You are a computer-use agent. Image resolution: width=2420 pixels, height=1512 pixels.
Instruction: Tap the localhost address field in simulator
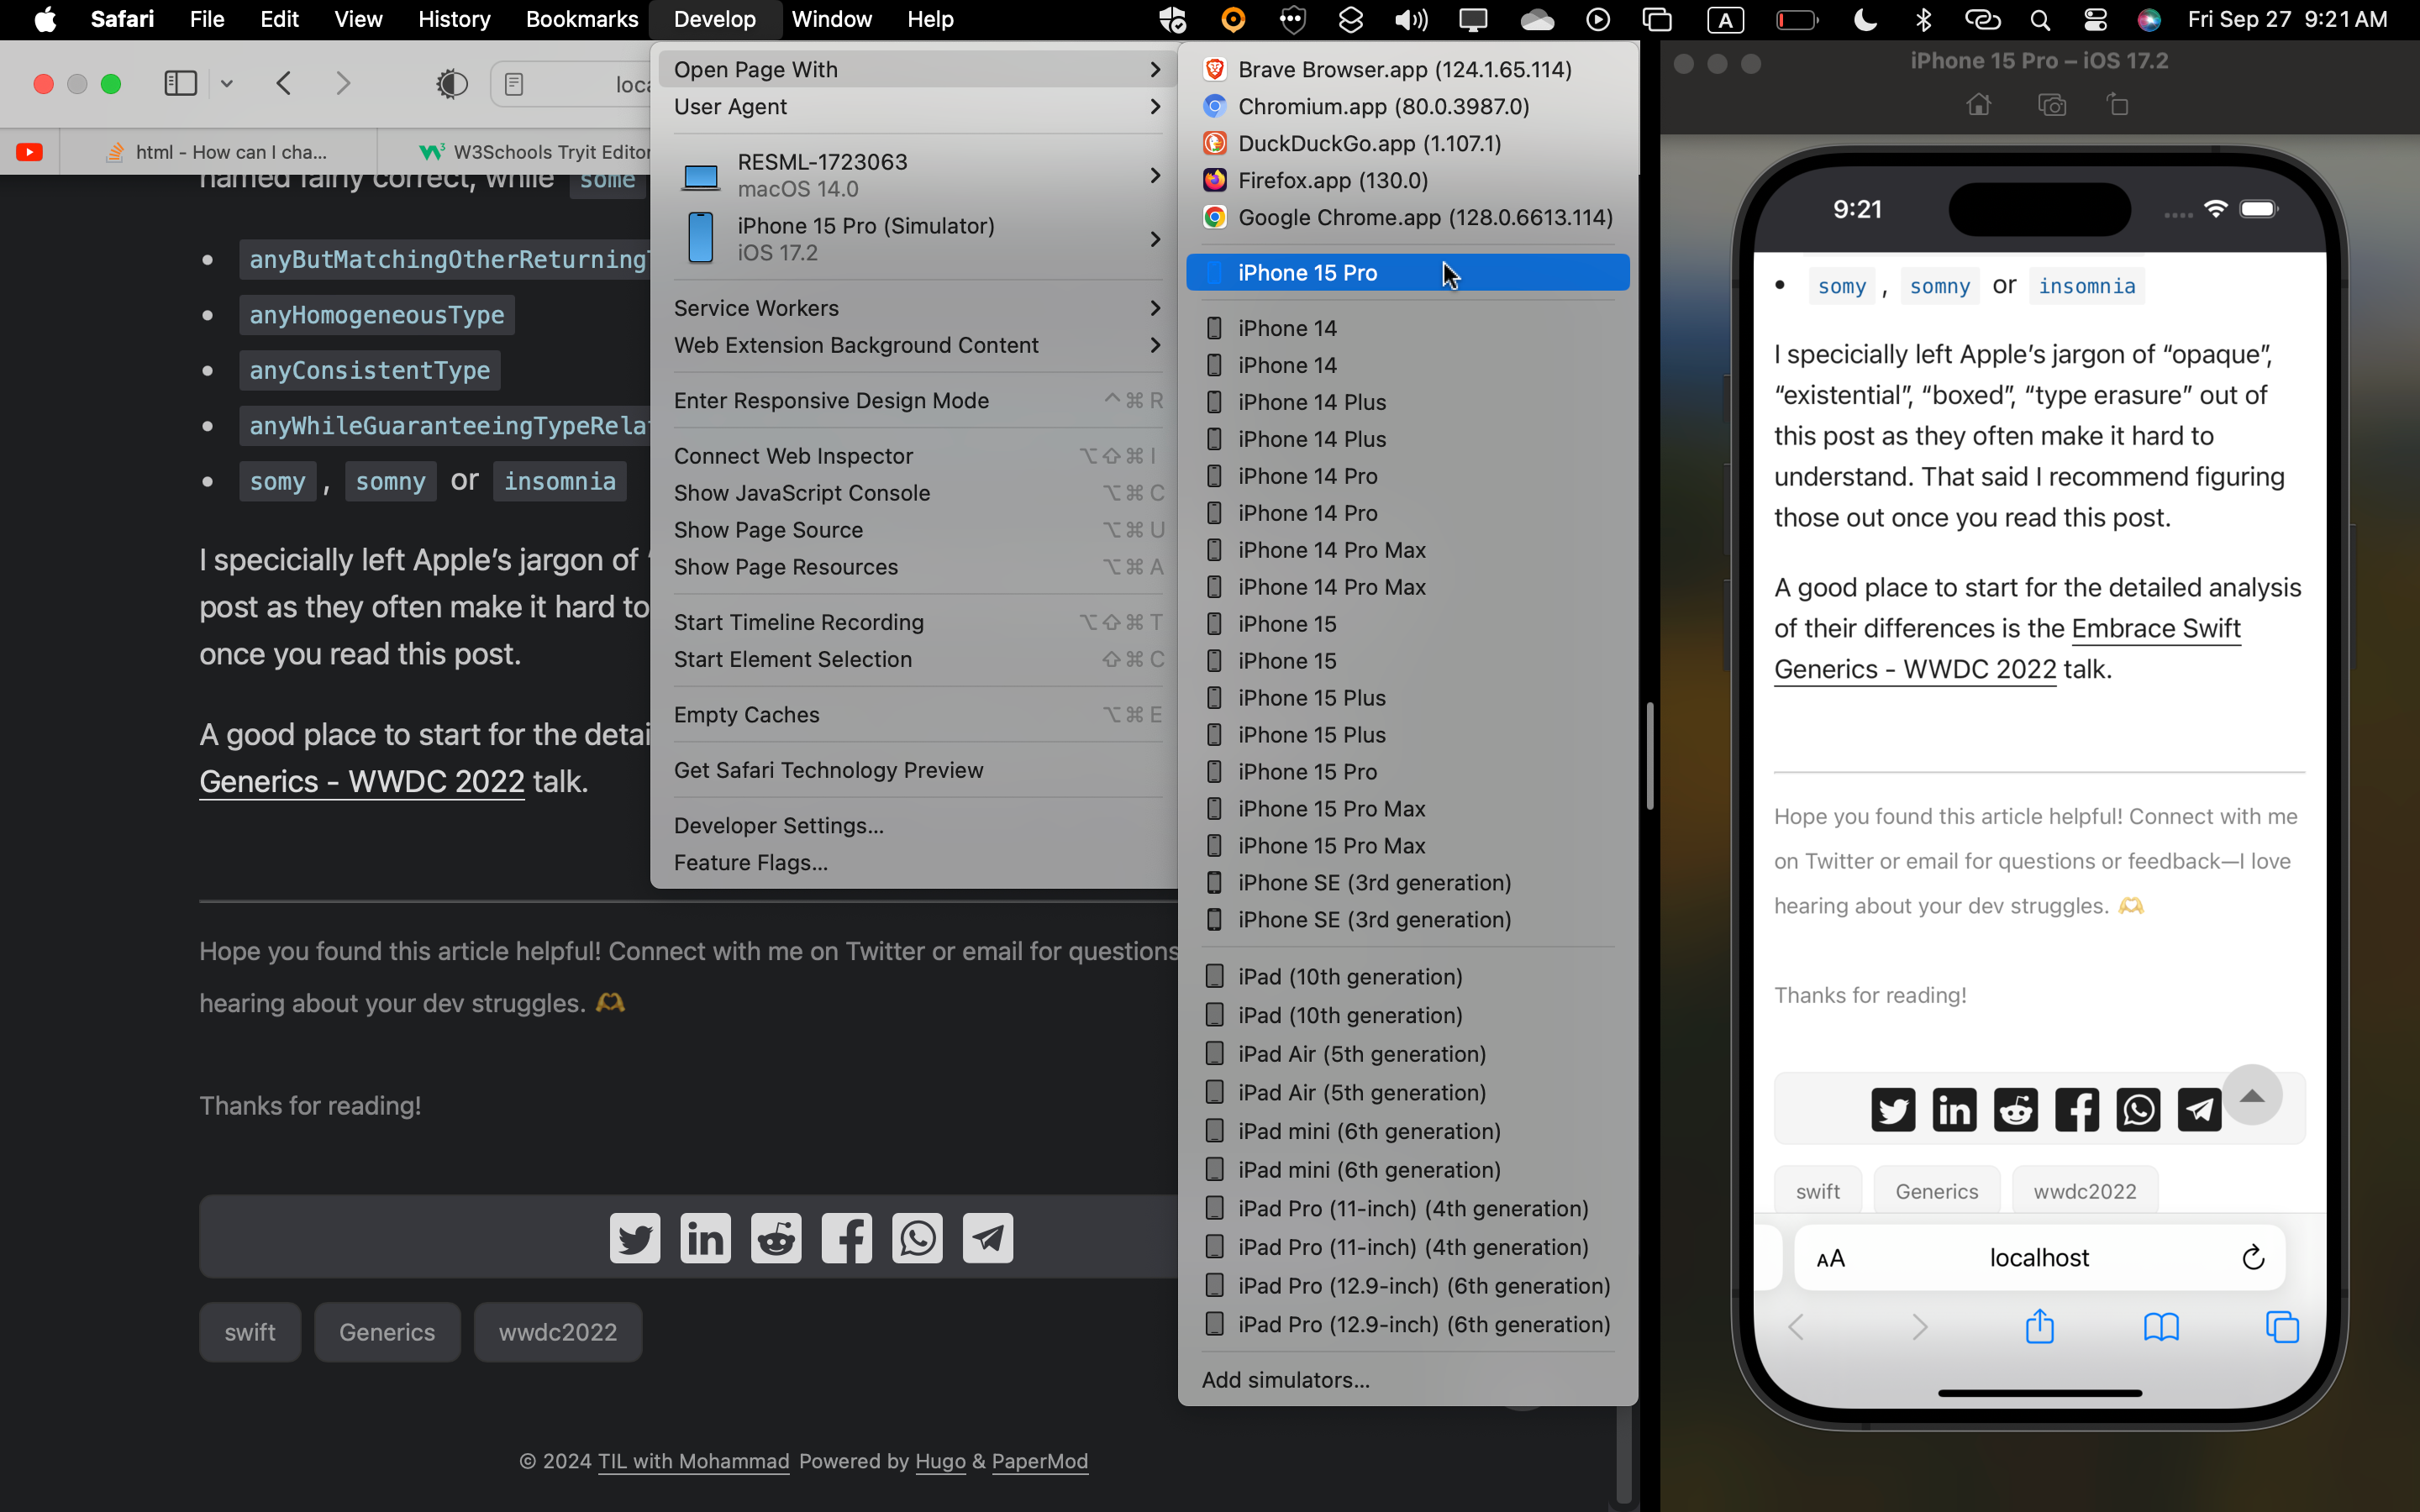point(2039,1257)
